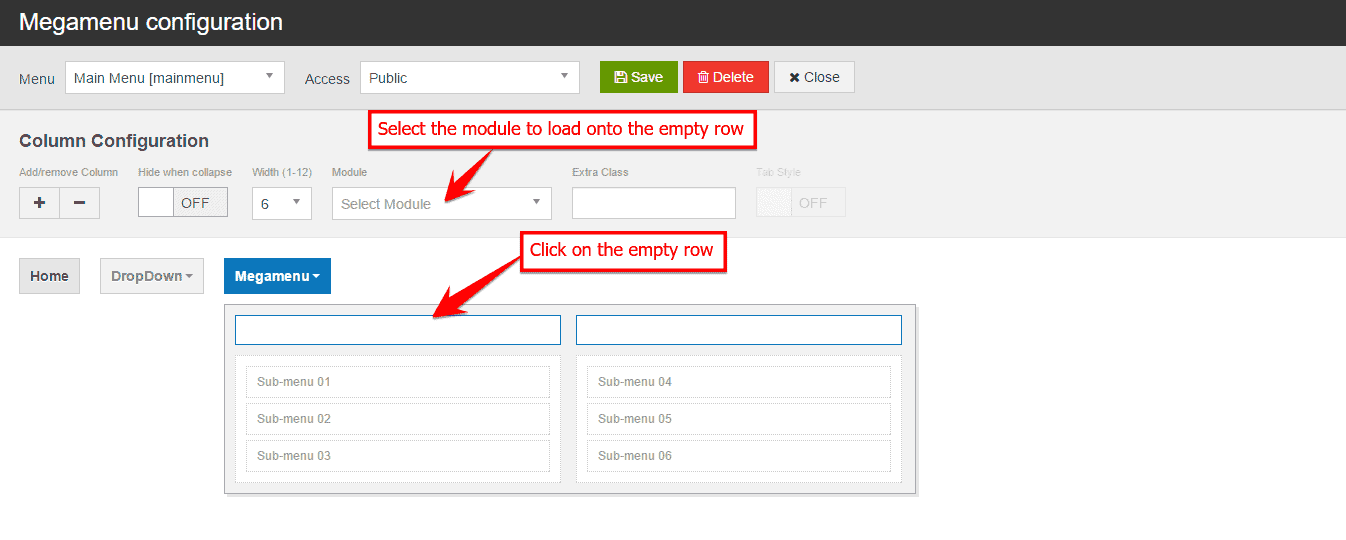Screen dimensions: 1346x540
Task: Choose Sub-menu 03 entry
Action: click(x=397, y=456)
